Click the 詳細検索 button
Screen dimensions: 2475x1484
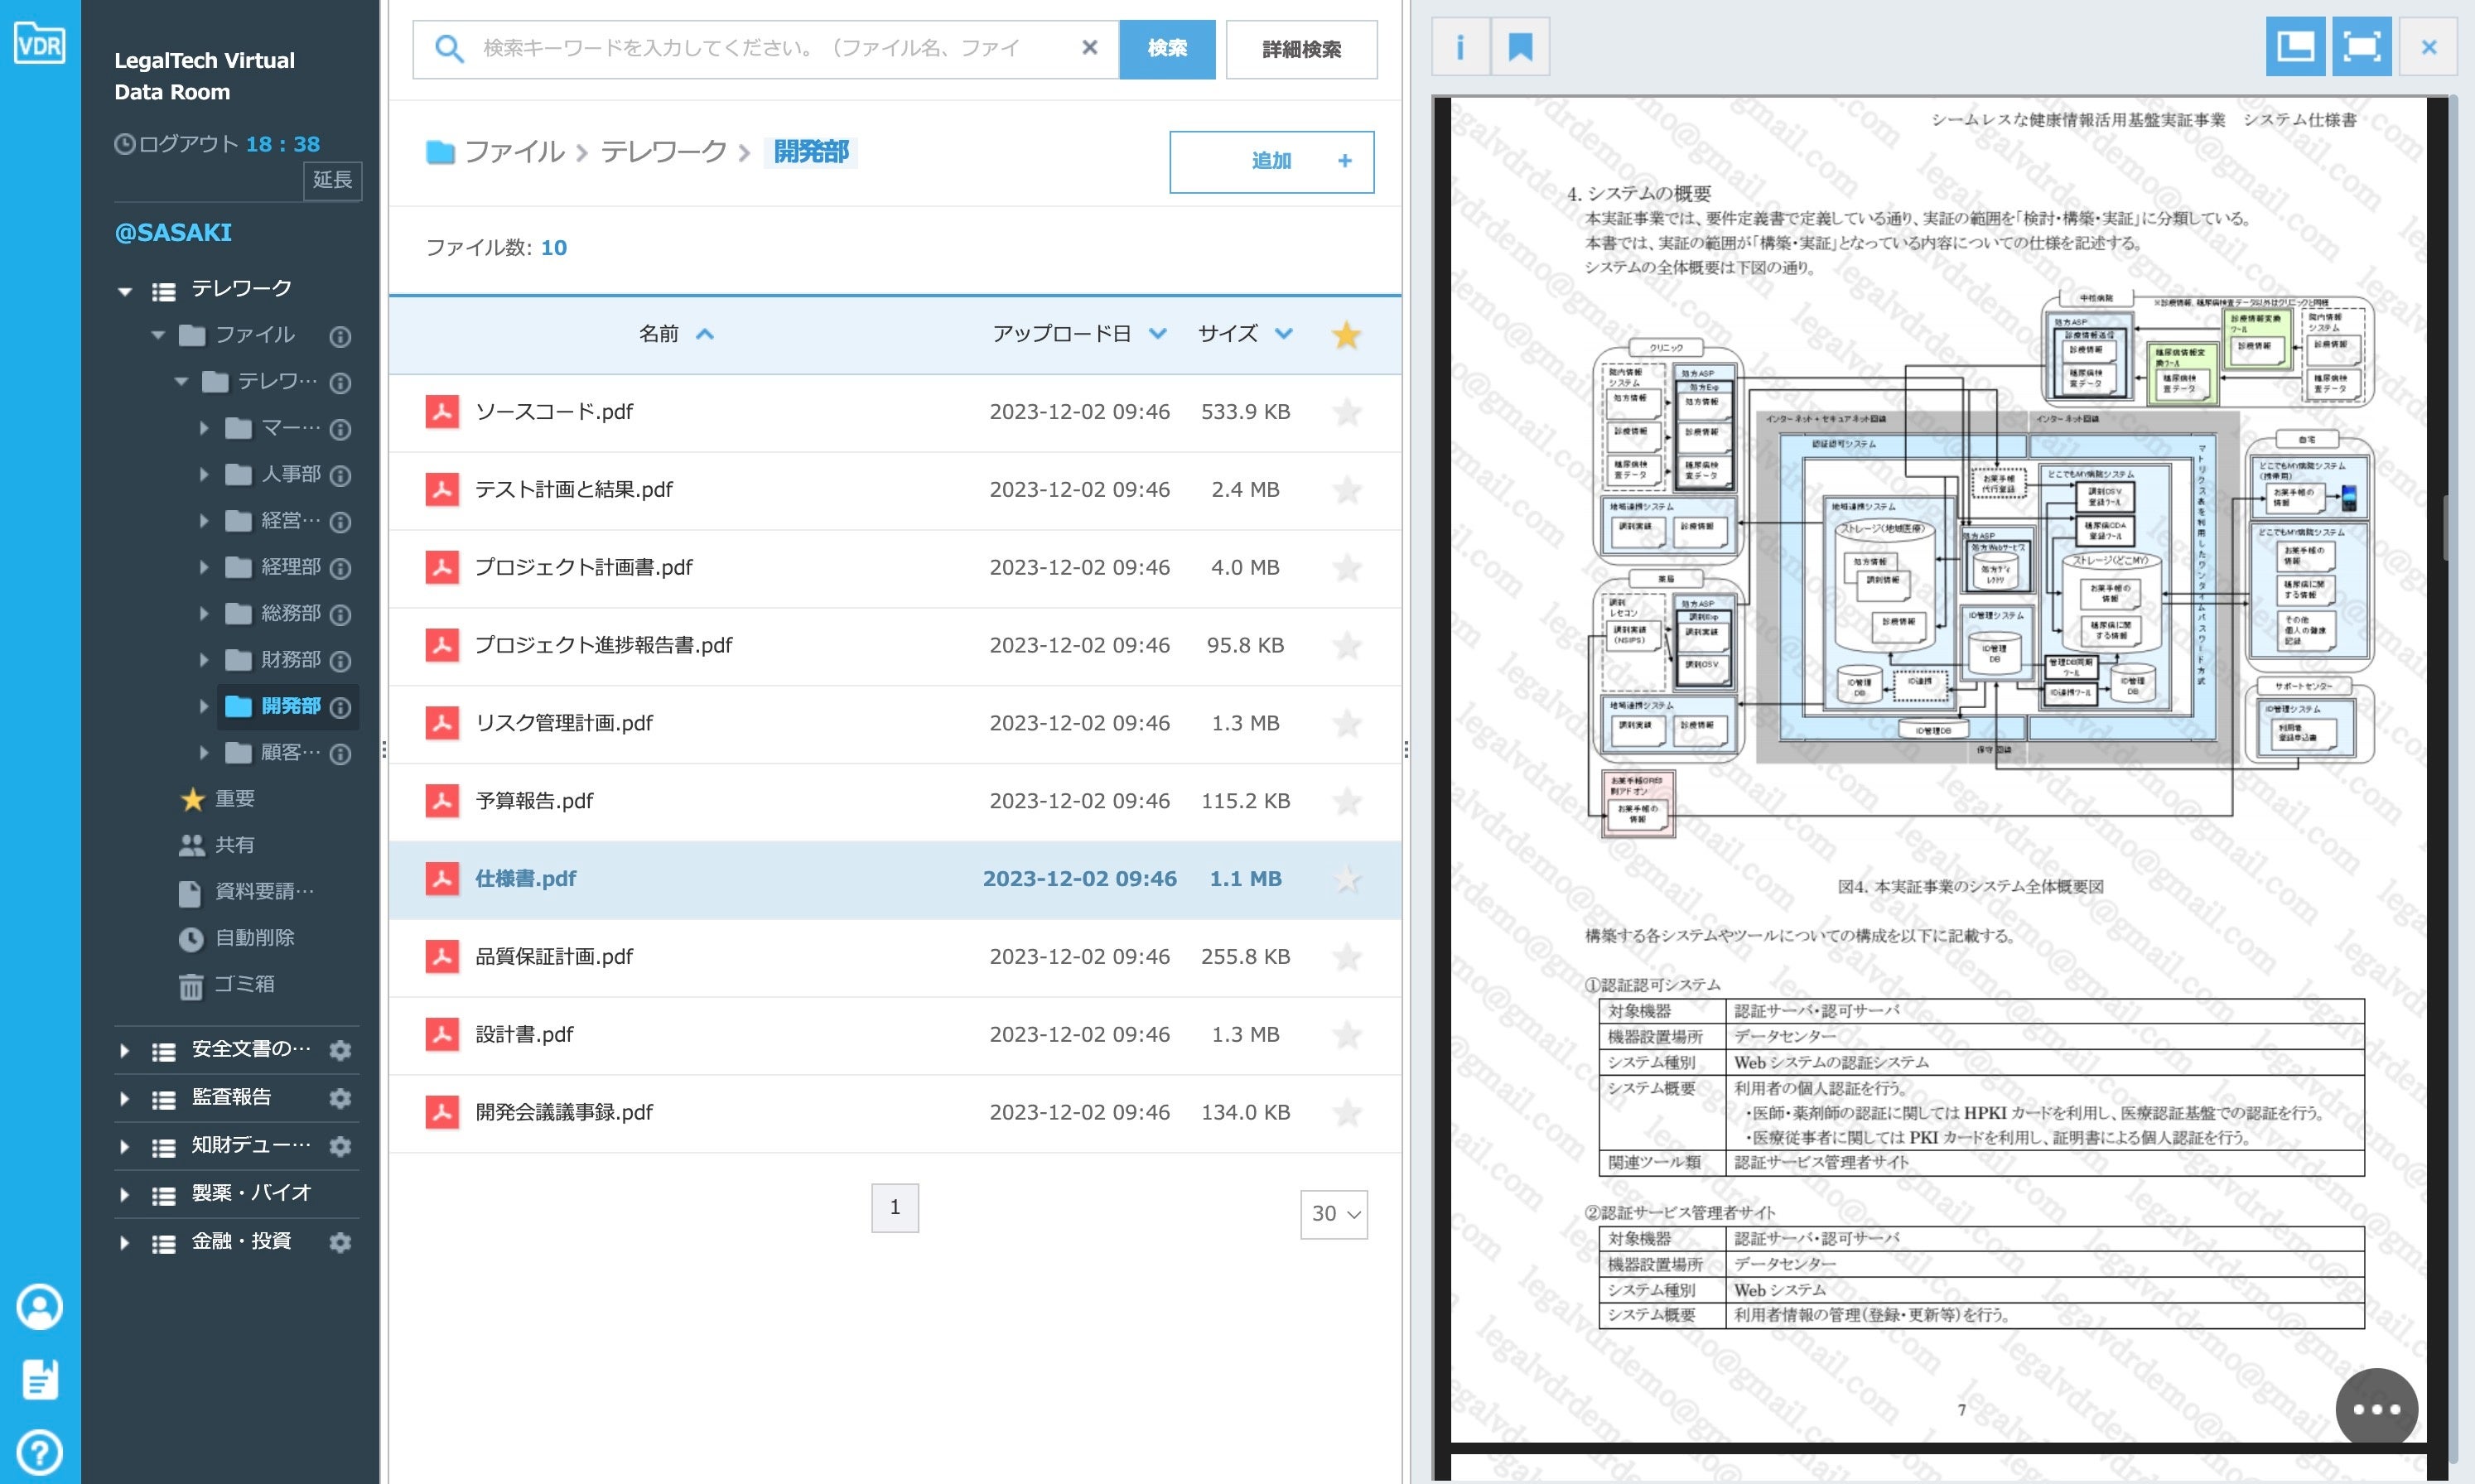(1301, 49)
